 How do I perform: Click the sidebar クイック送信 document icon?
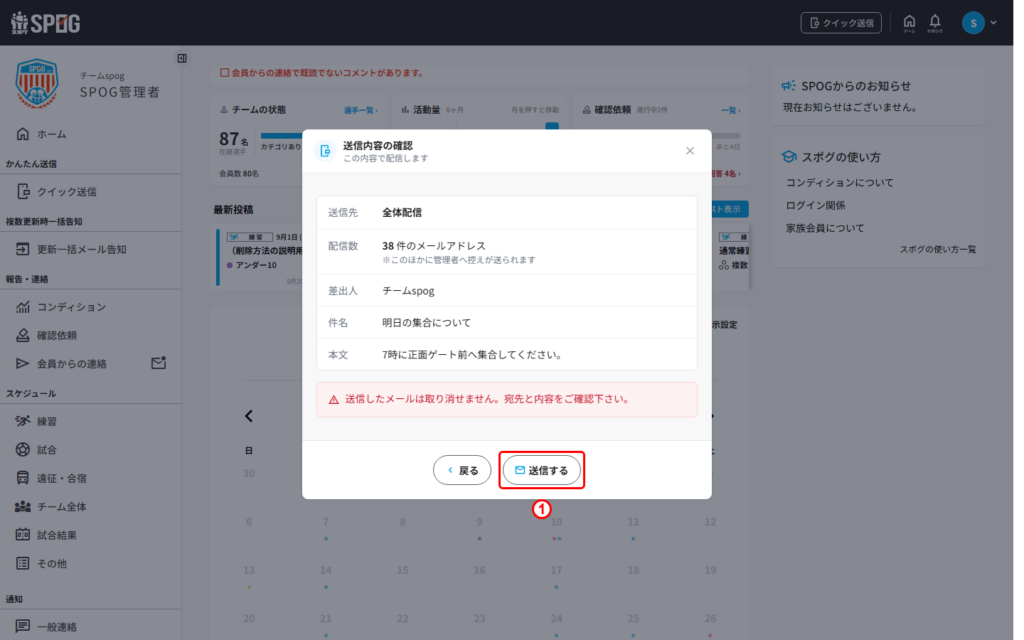[24, 191]
